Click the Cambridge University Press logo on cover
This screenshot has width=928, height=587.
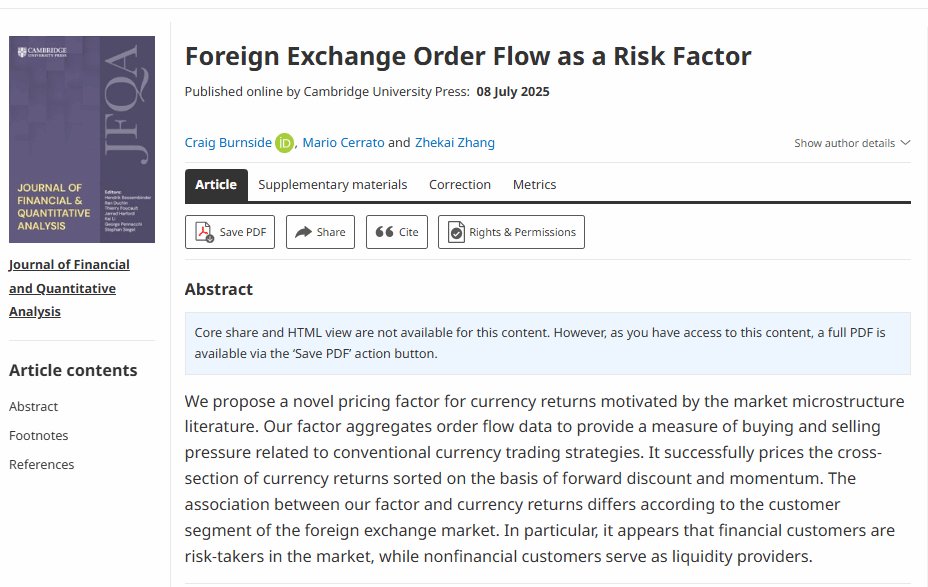[41, 51]
